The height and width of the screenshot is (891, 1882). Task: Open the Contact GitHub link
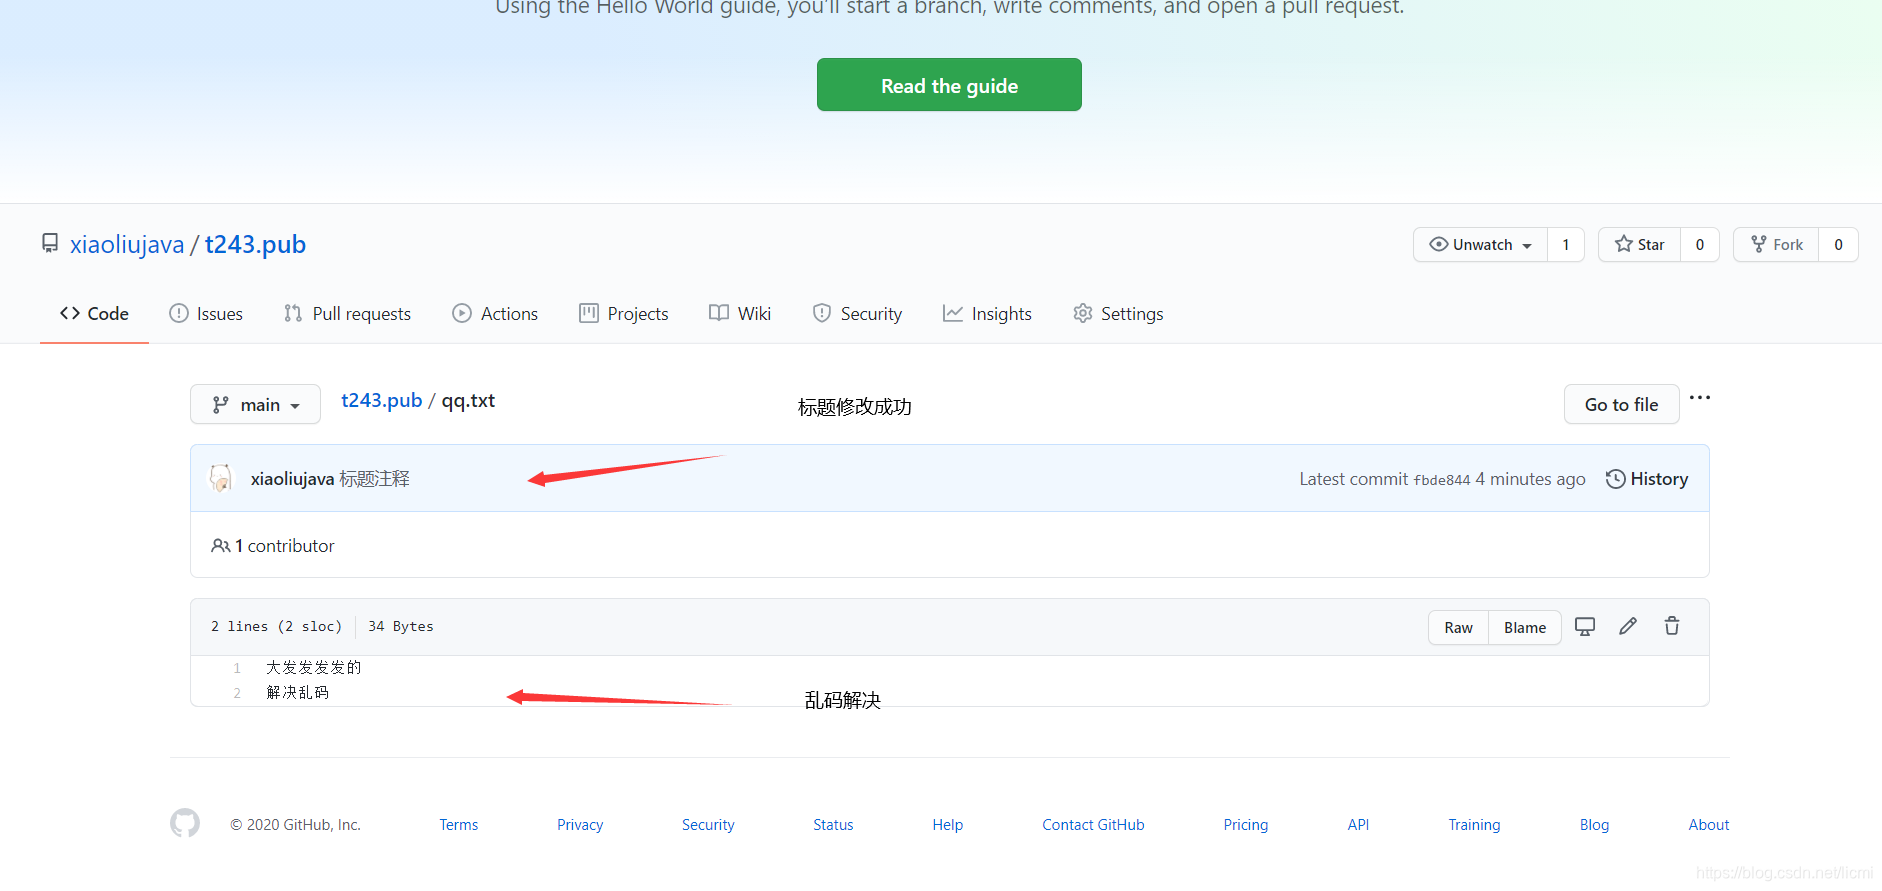1093,824
